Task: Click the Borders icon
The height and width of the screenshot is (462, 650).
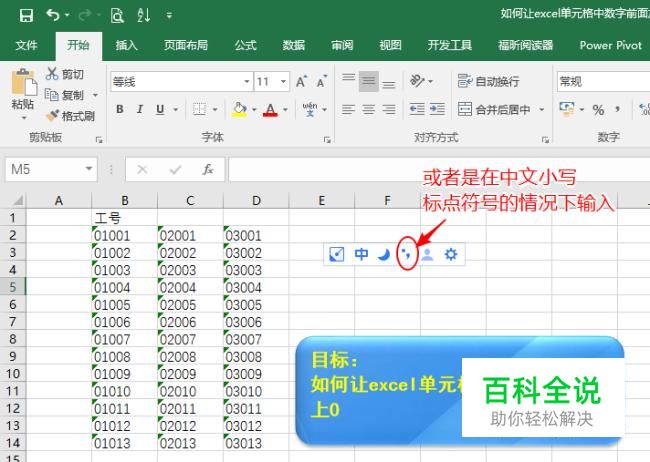Action: 199,109
